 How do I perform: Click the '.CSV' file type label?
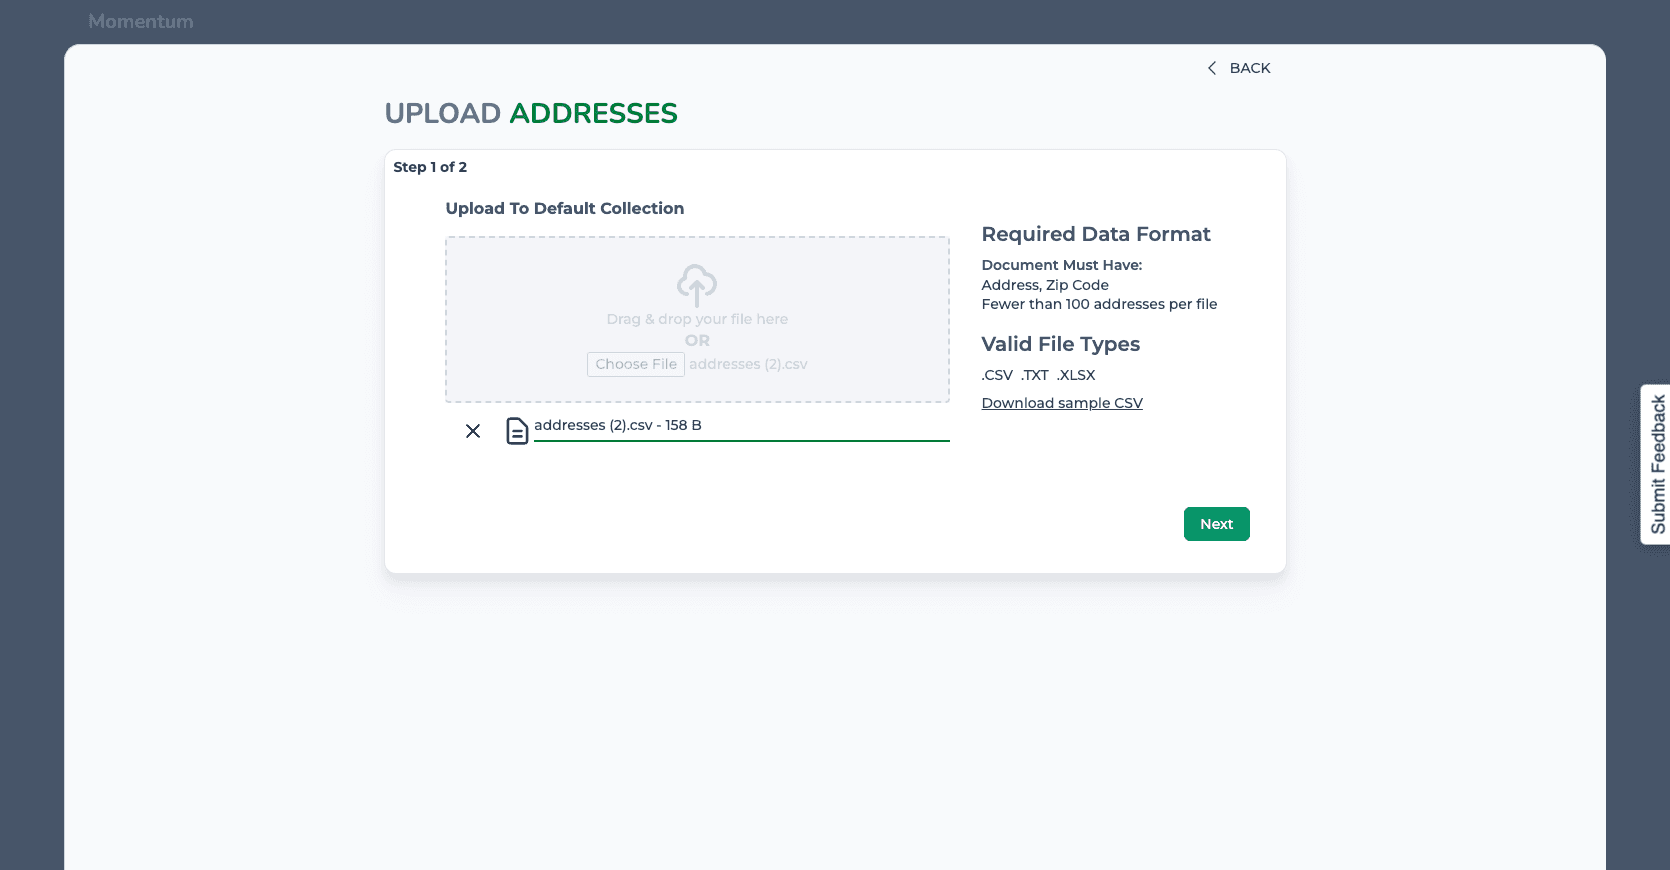[997, 375]
